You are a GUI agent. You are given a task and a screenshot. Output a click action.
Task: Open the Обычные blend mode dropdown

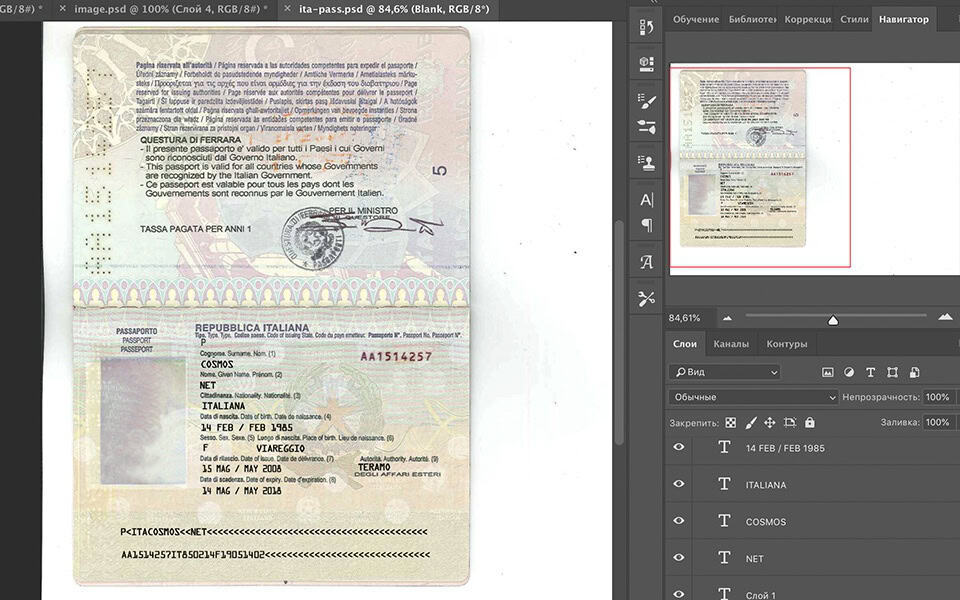pyautogui.click(x=754, y=397)
